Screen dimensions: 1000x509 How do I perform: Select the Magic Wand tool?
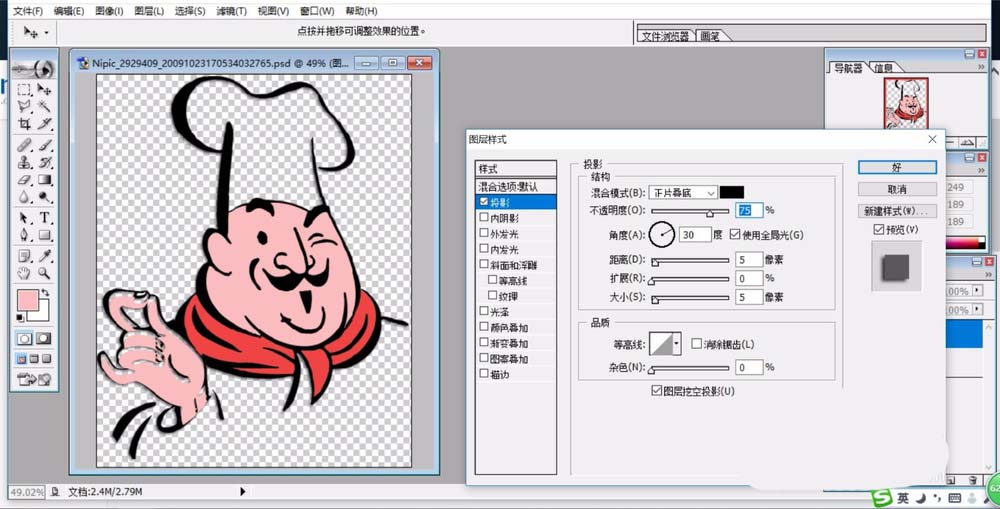click(x=44, y=107)
